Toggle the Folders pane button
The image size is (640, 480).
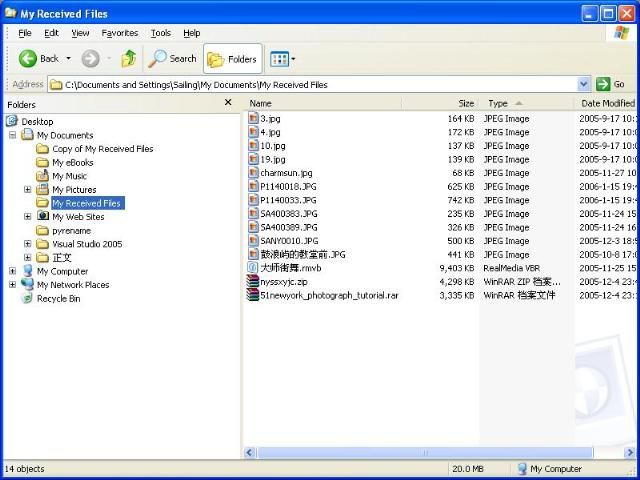point(232,59)
